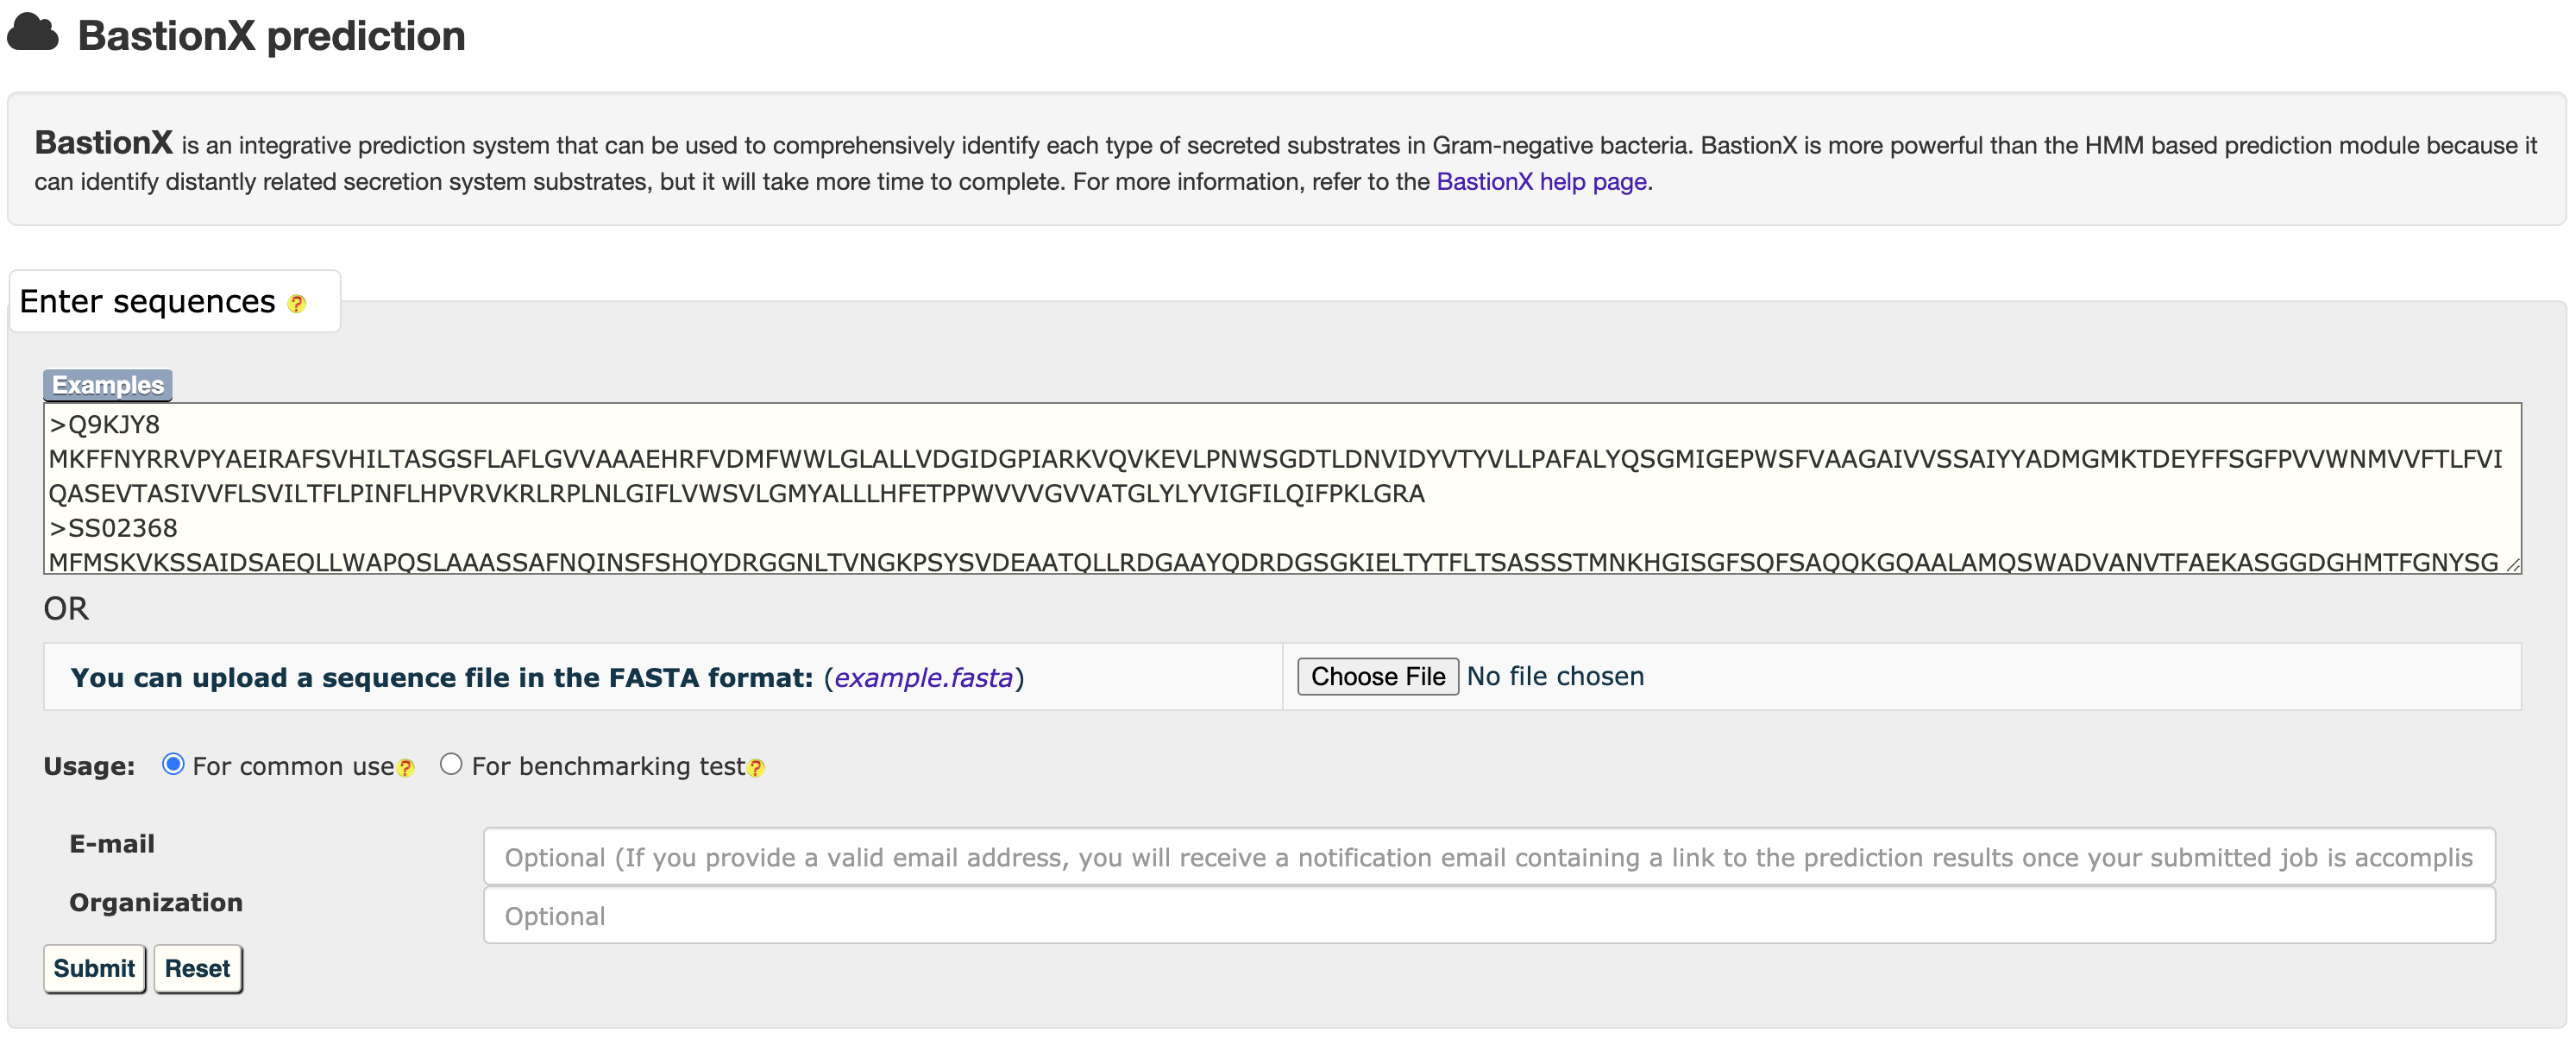The height and width of the screenshot is (1039, 2576).
Task: Focus the Organization input field
Action: [1488, 916]
